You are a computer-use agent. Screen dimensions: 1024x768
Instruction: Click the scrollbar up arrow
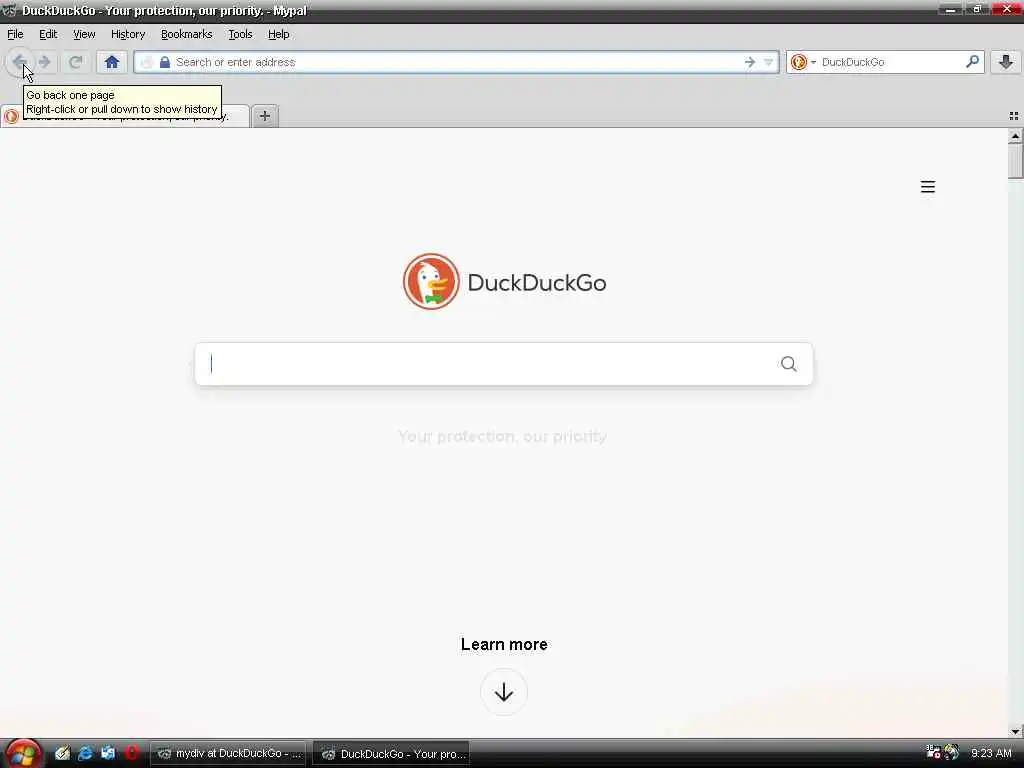pyautogui.click(x=1015, y=136)
